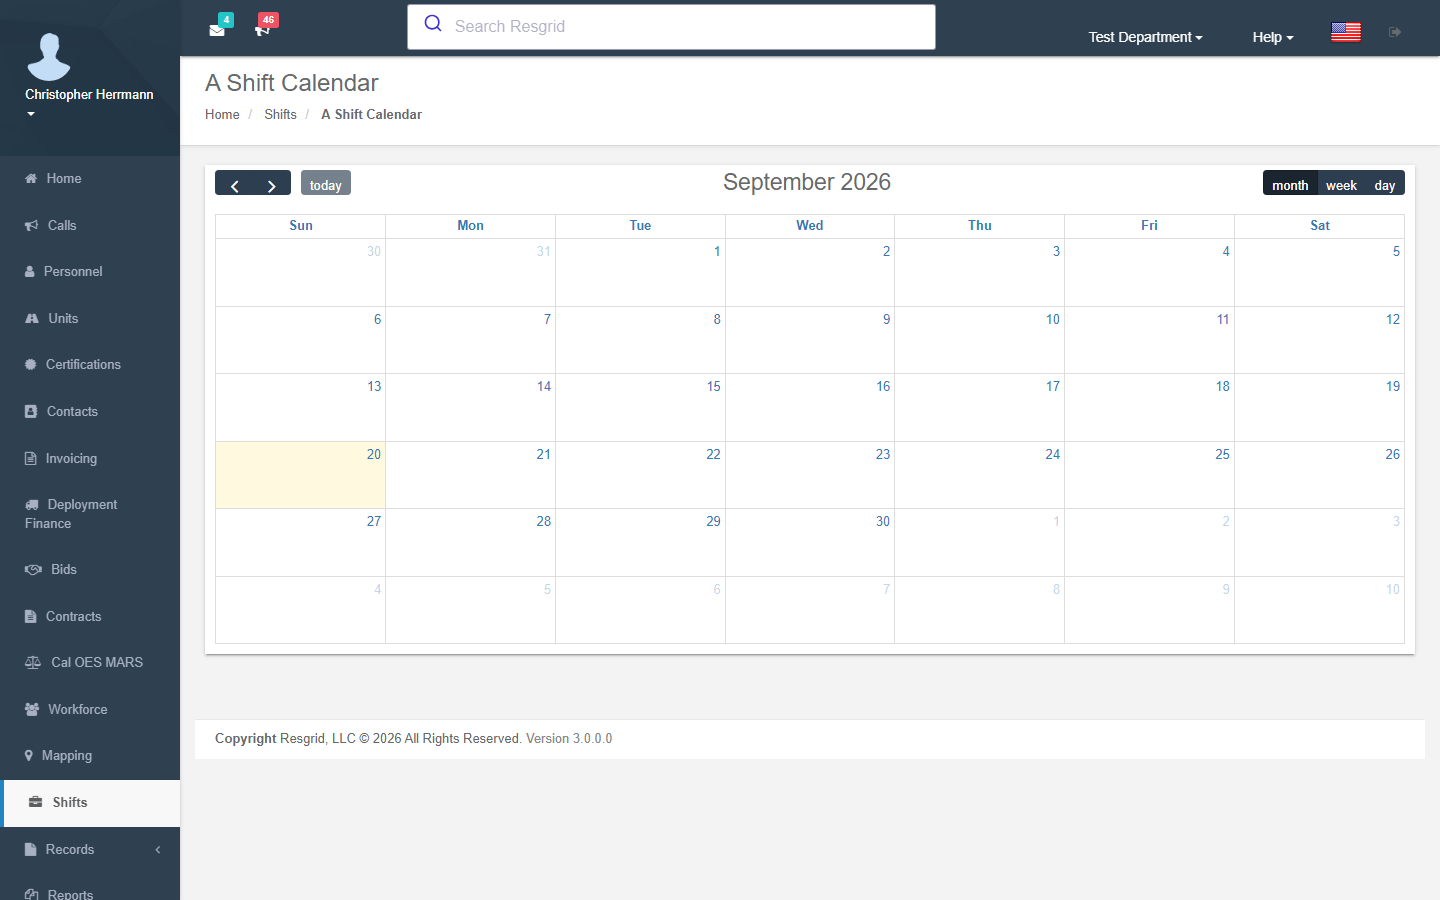The height and width of the screenshot is (900, 1440).
Task: Click the Wed column header
Action: click(x=810, y=225)
